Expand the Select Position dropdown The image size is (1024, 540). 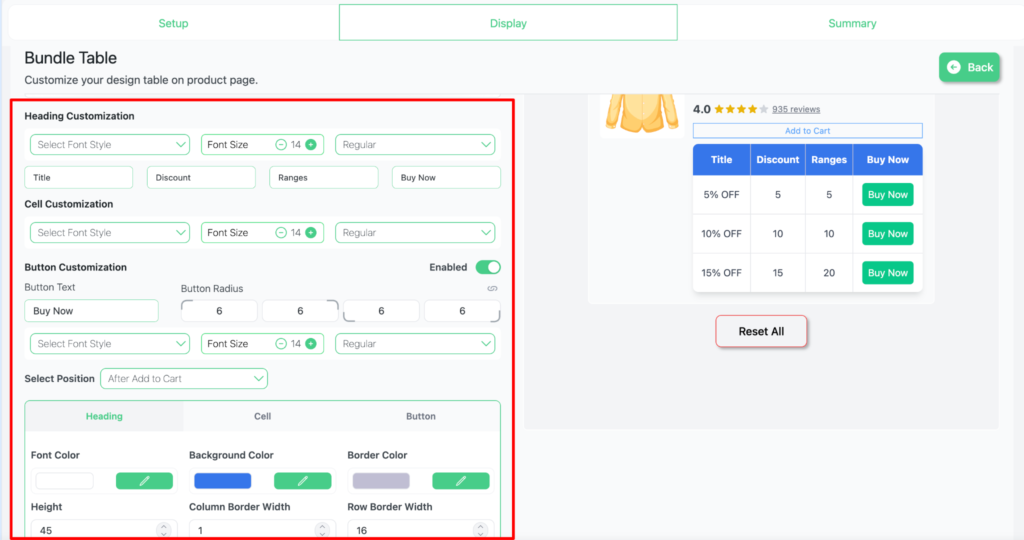(184, 379)
